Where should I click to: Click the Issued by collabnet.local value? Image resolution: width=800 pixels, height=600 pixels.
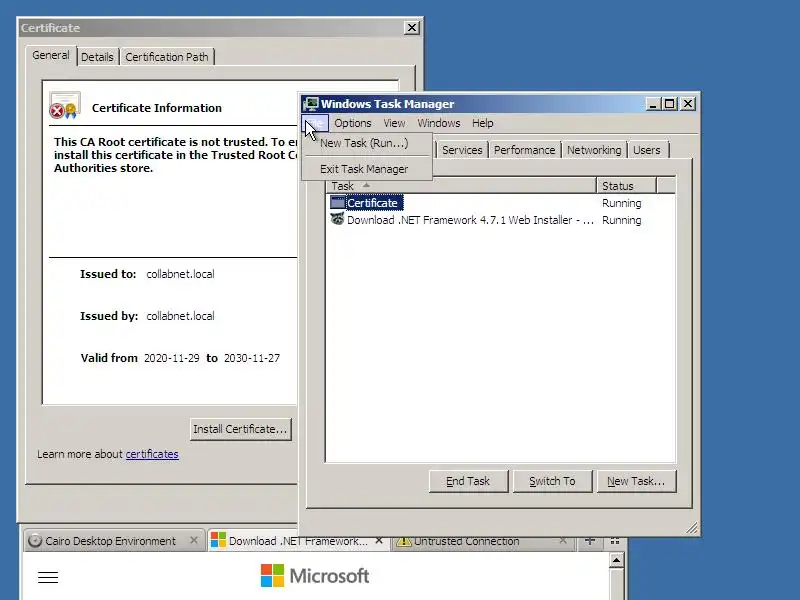[180, 316]
